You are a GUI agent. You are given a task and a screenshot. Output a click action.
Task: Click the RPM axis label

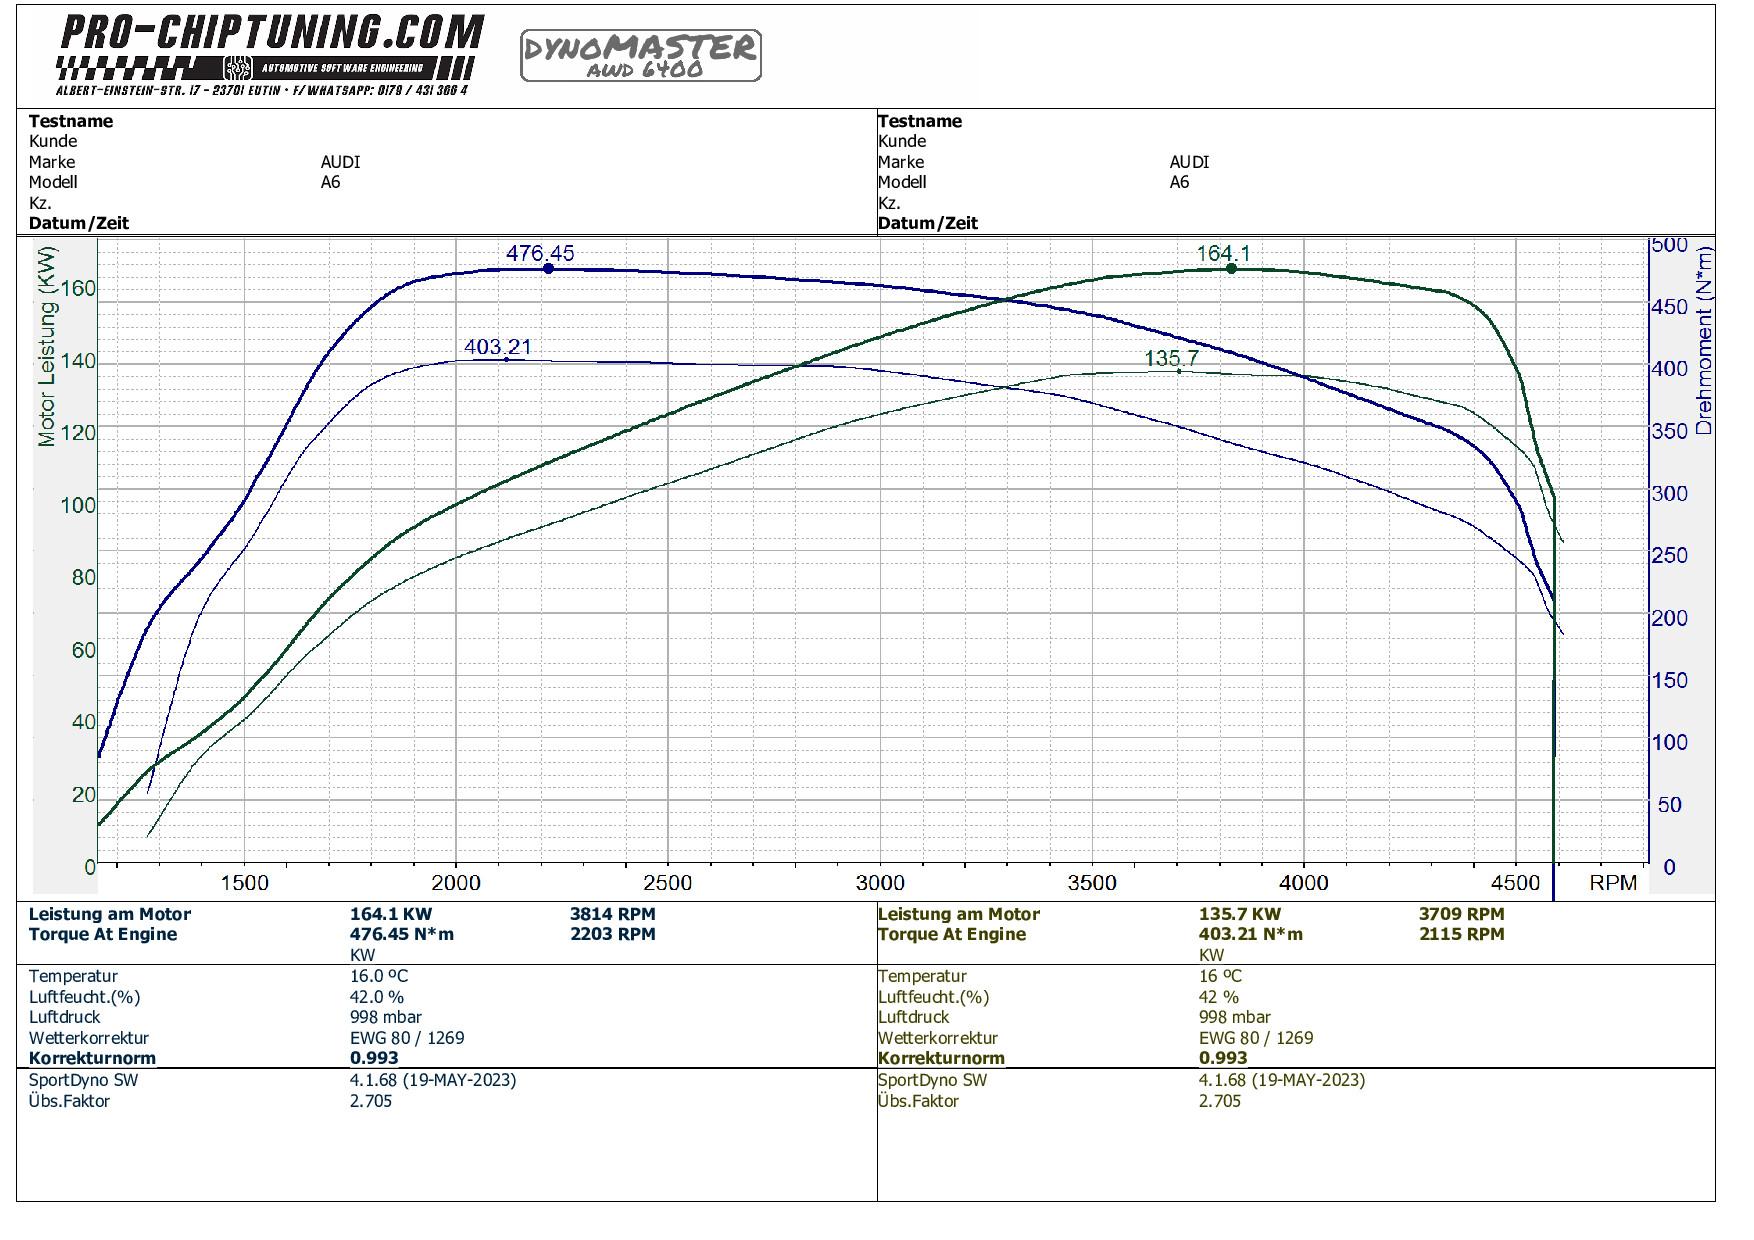pos(1613,883)
